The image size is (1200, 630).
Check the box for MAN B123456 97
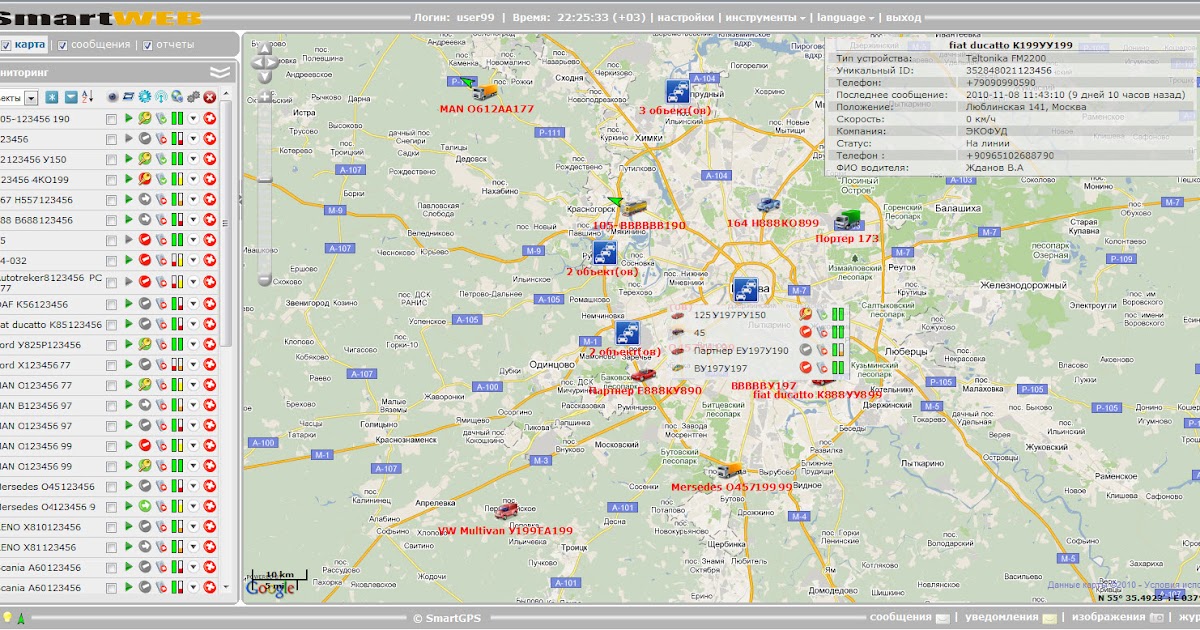coord(111,407)
